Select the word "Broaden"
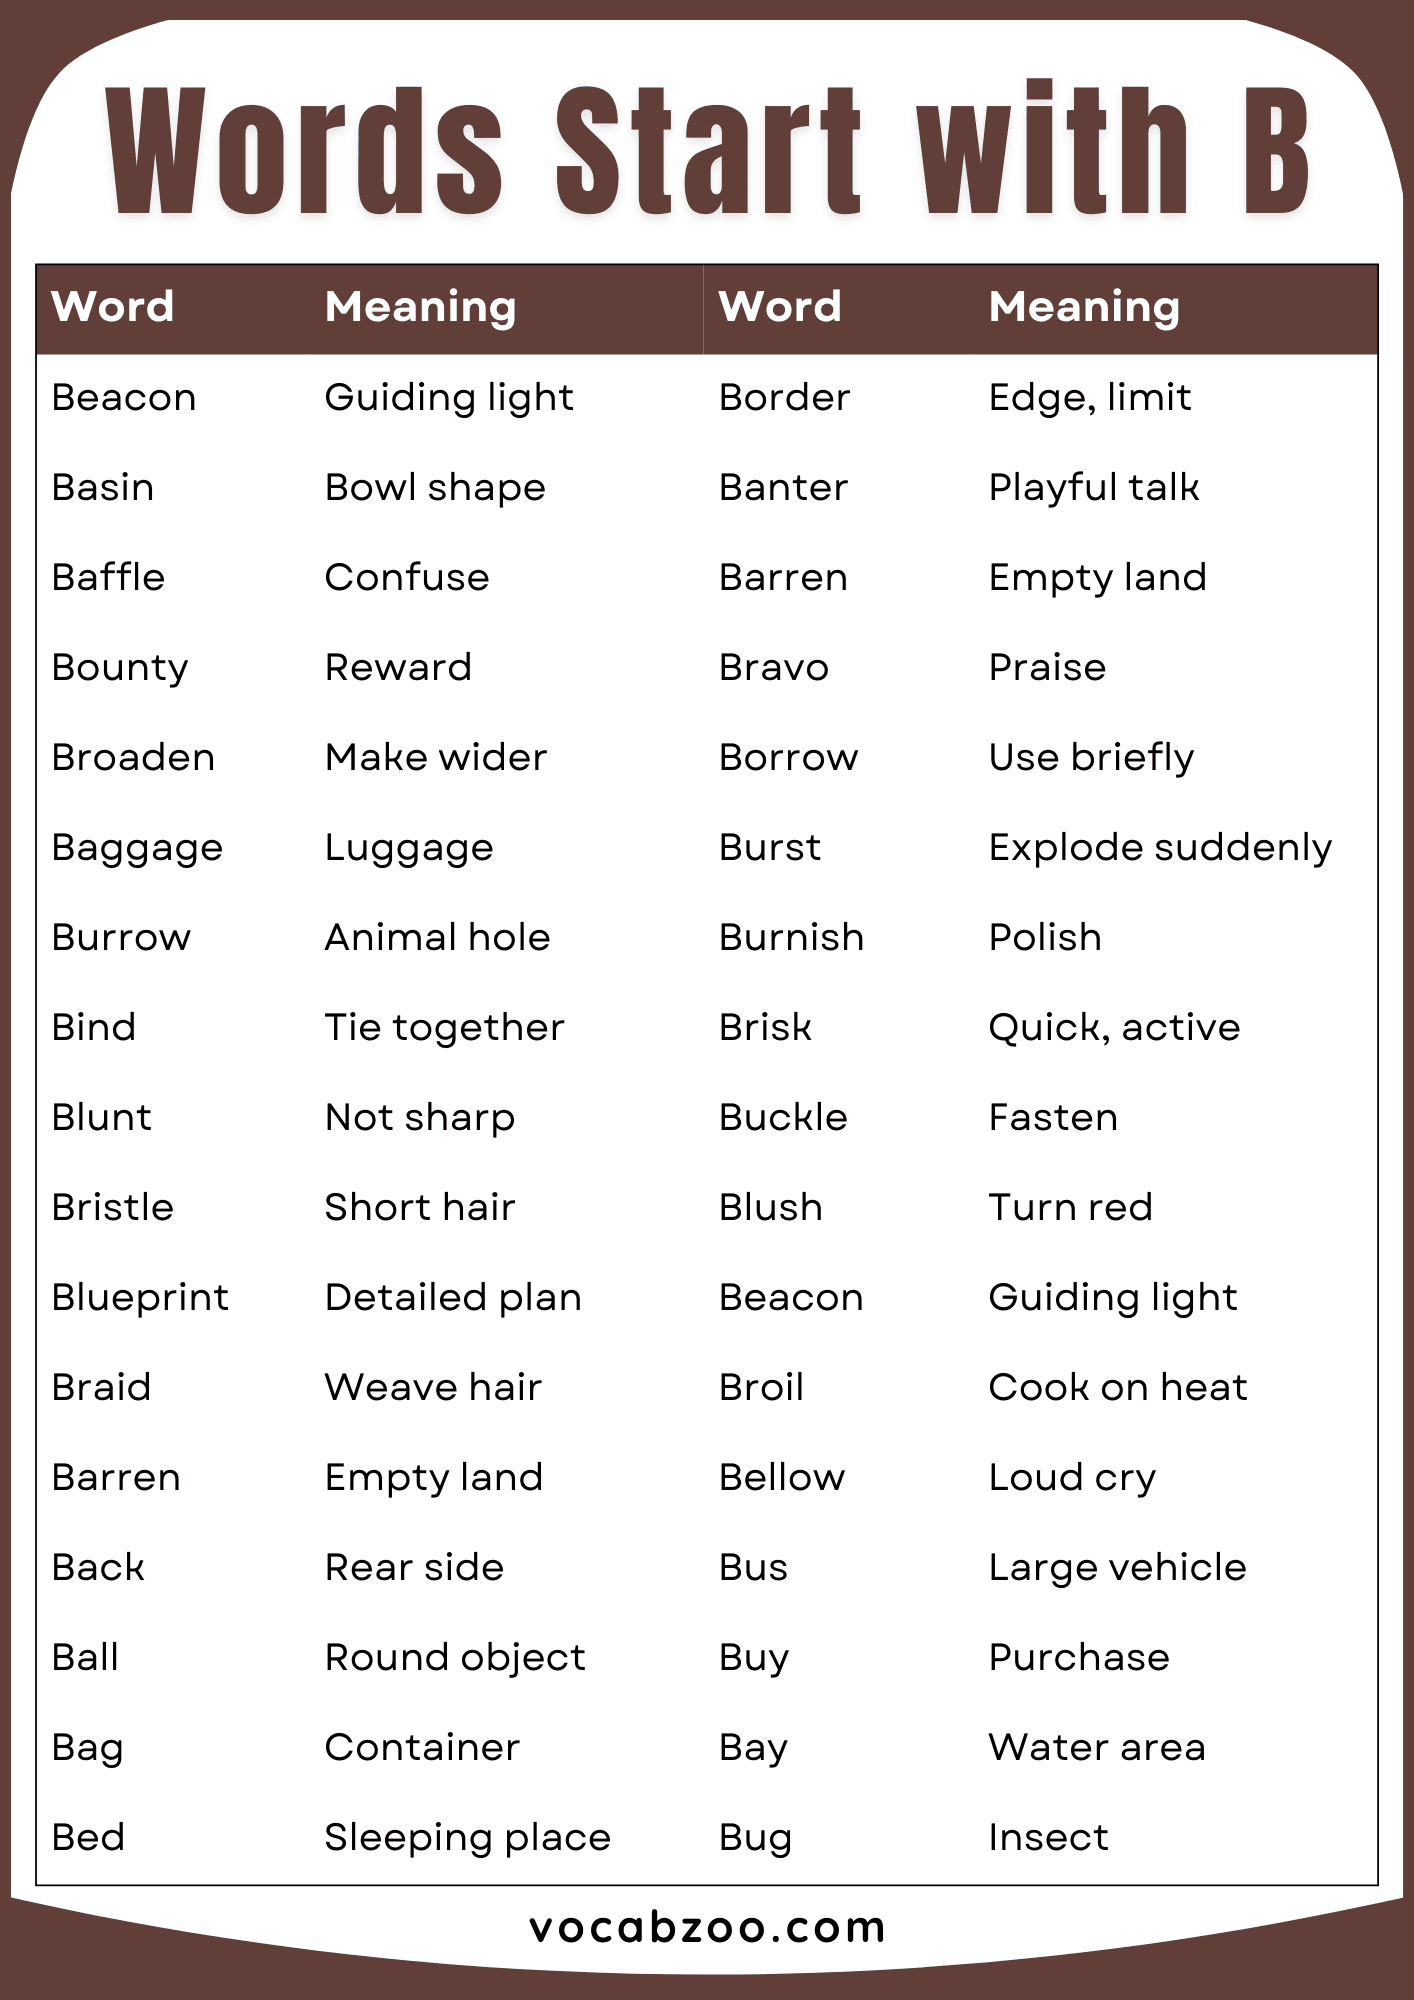 133,757
